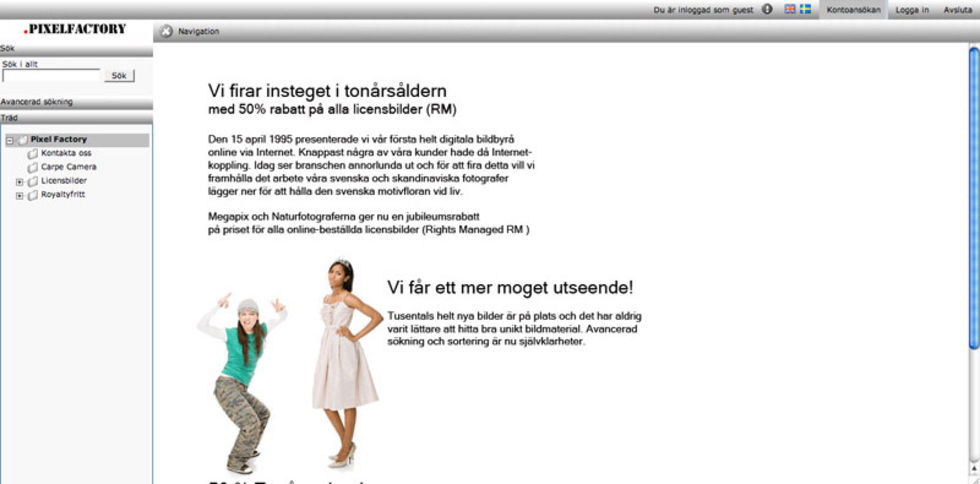Select Royaltyfritt in the tree
980x484 pixels.
(x=63, y=194)
